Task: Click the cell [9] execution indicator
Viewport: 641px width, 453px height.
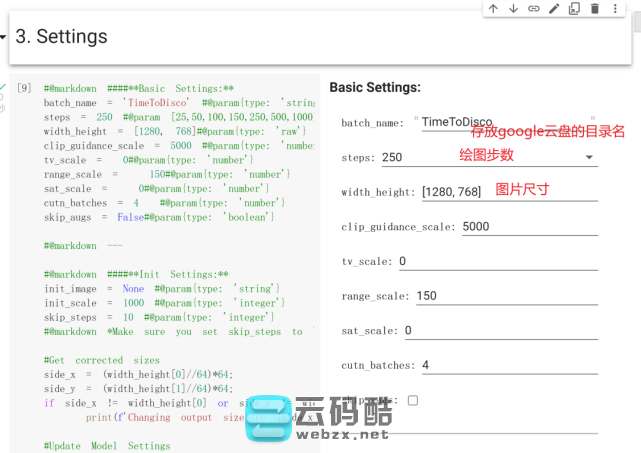Action: point(24,88)
